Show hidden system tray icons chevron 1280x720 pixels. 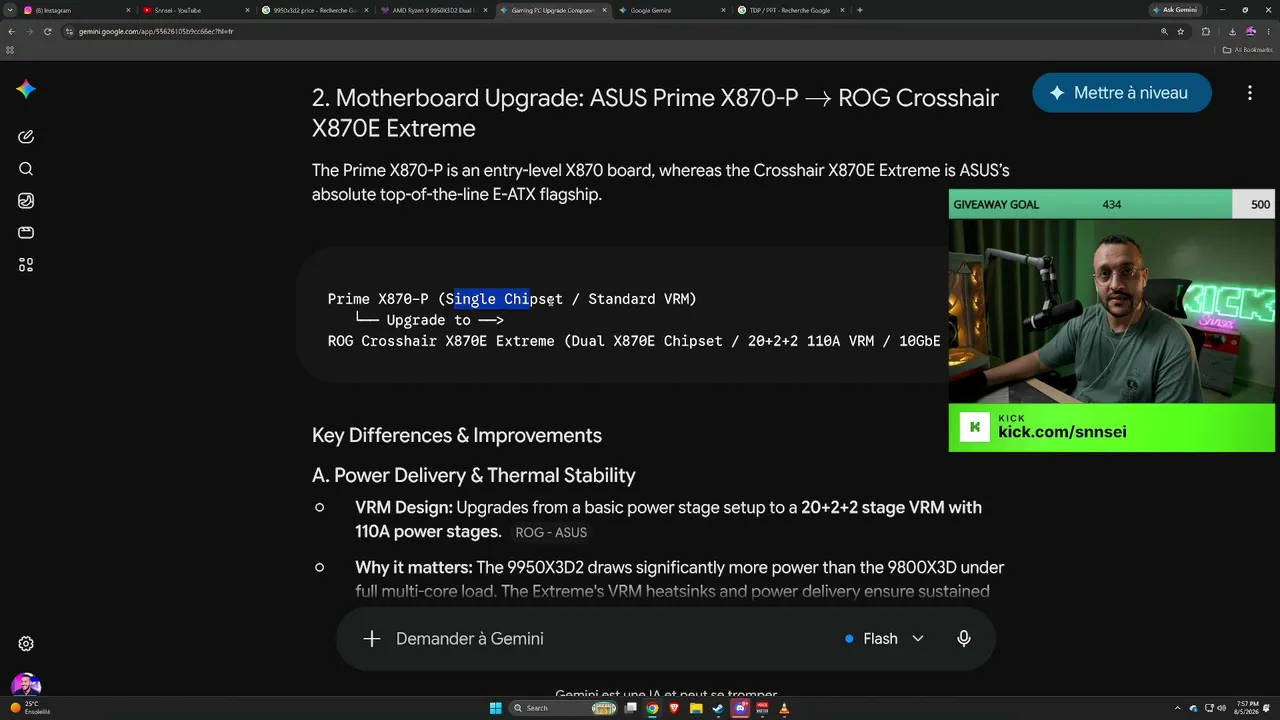pos(1179,708)
